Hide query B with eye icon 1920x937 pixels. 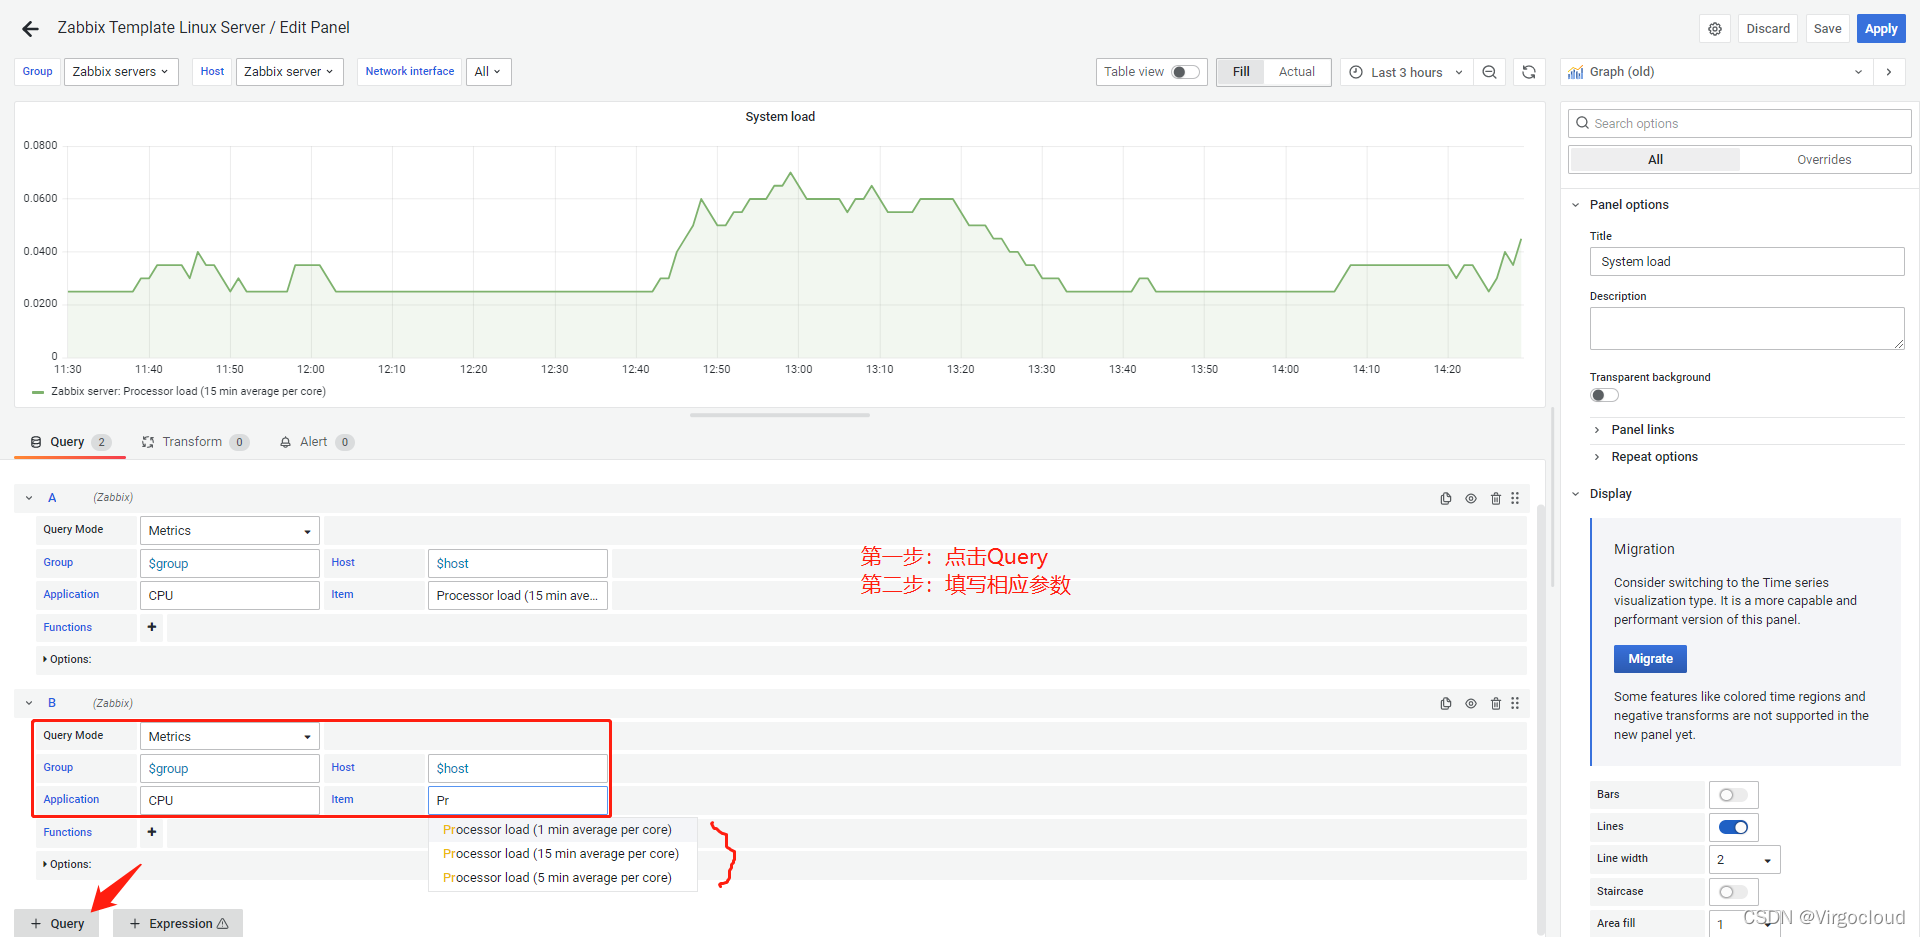1471,704
